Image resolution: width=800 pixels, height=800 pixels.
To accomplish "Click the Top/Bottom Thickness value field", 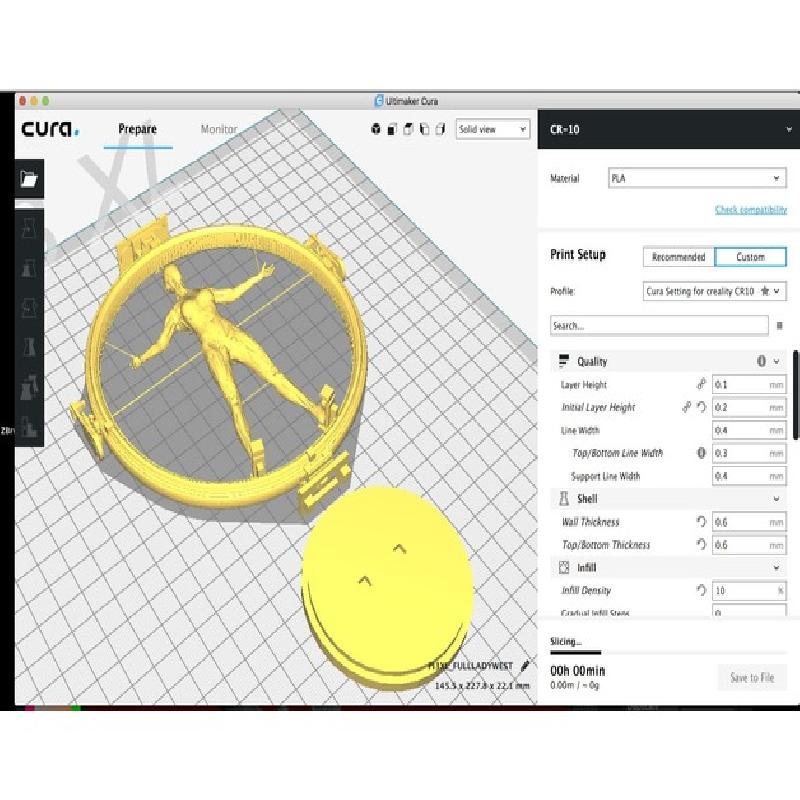I will 749,544.
